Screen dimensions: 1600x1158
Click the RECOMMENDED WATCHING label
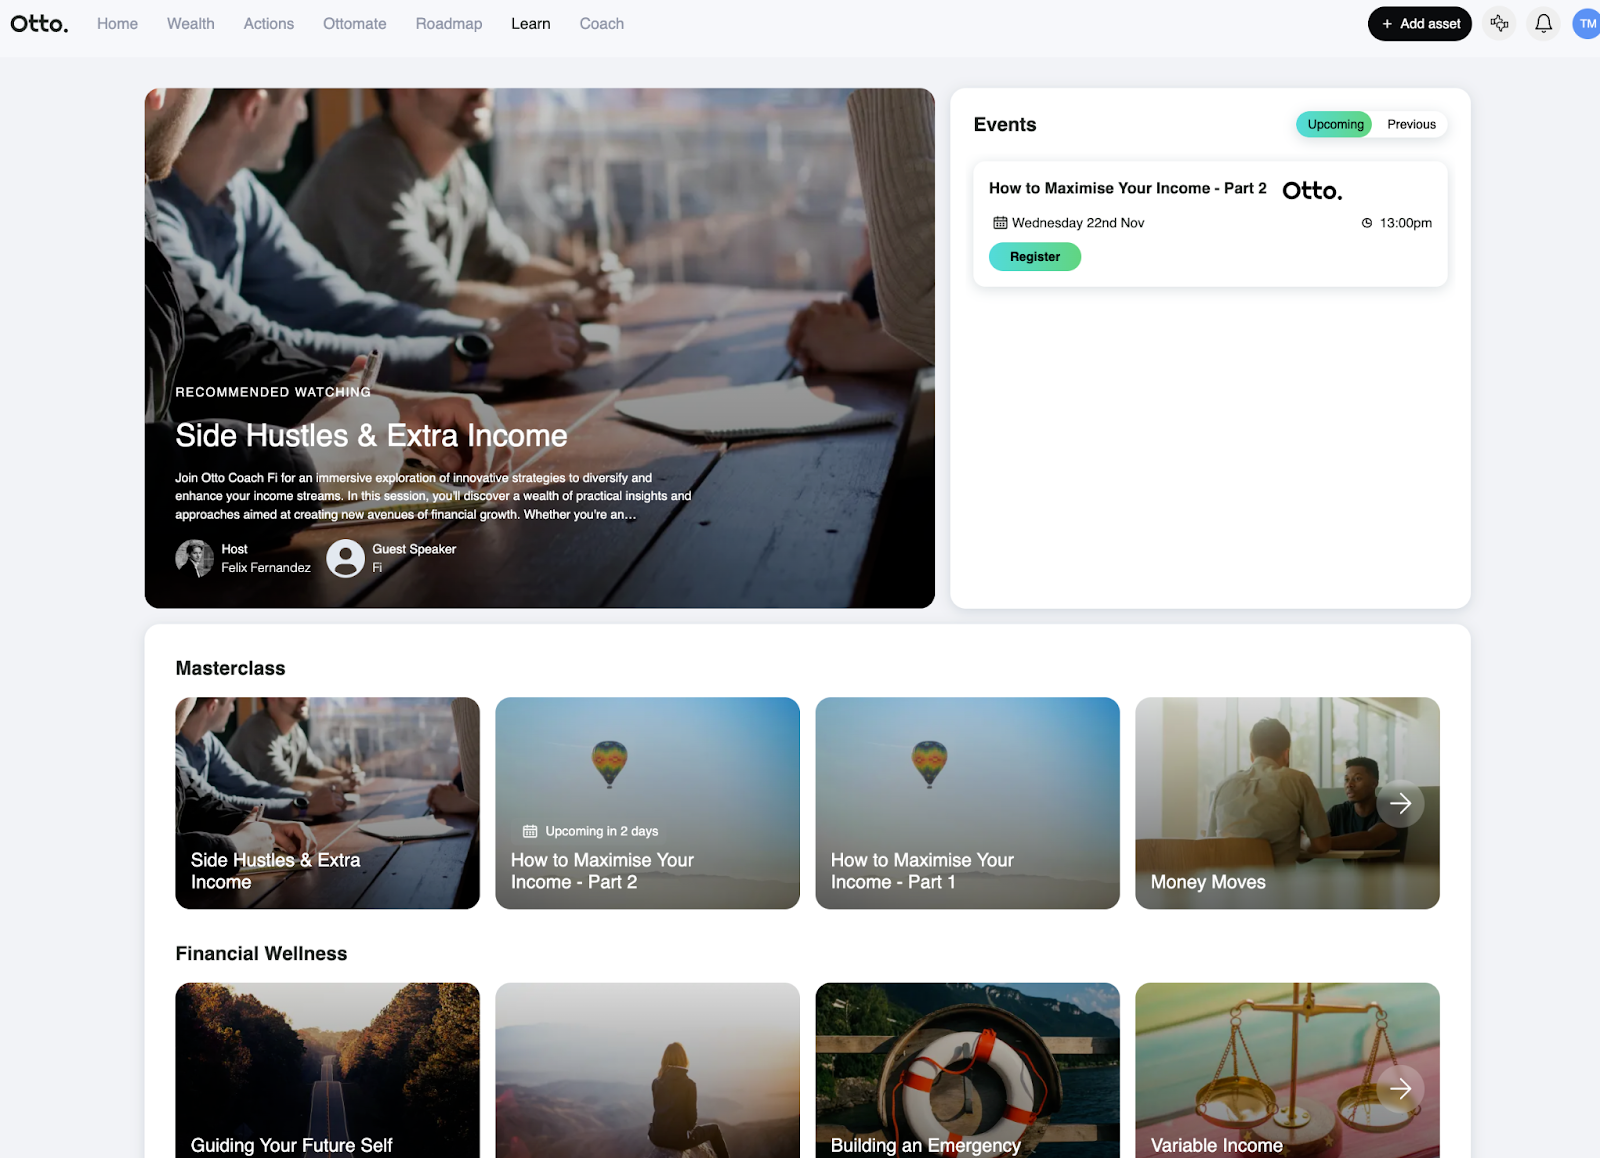[273, 392]
